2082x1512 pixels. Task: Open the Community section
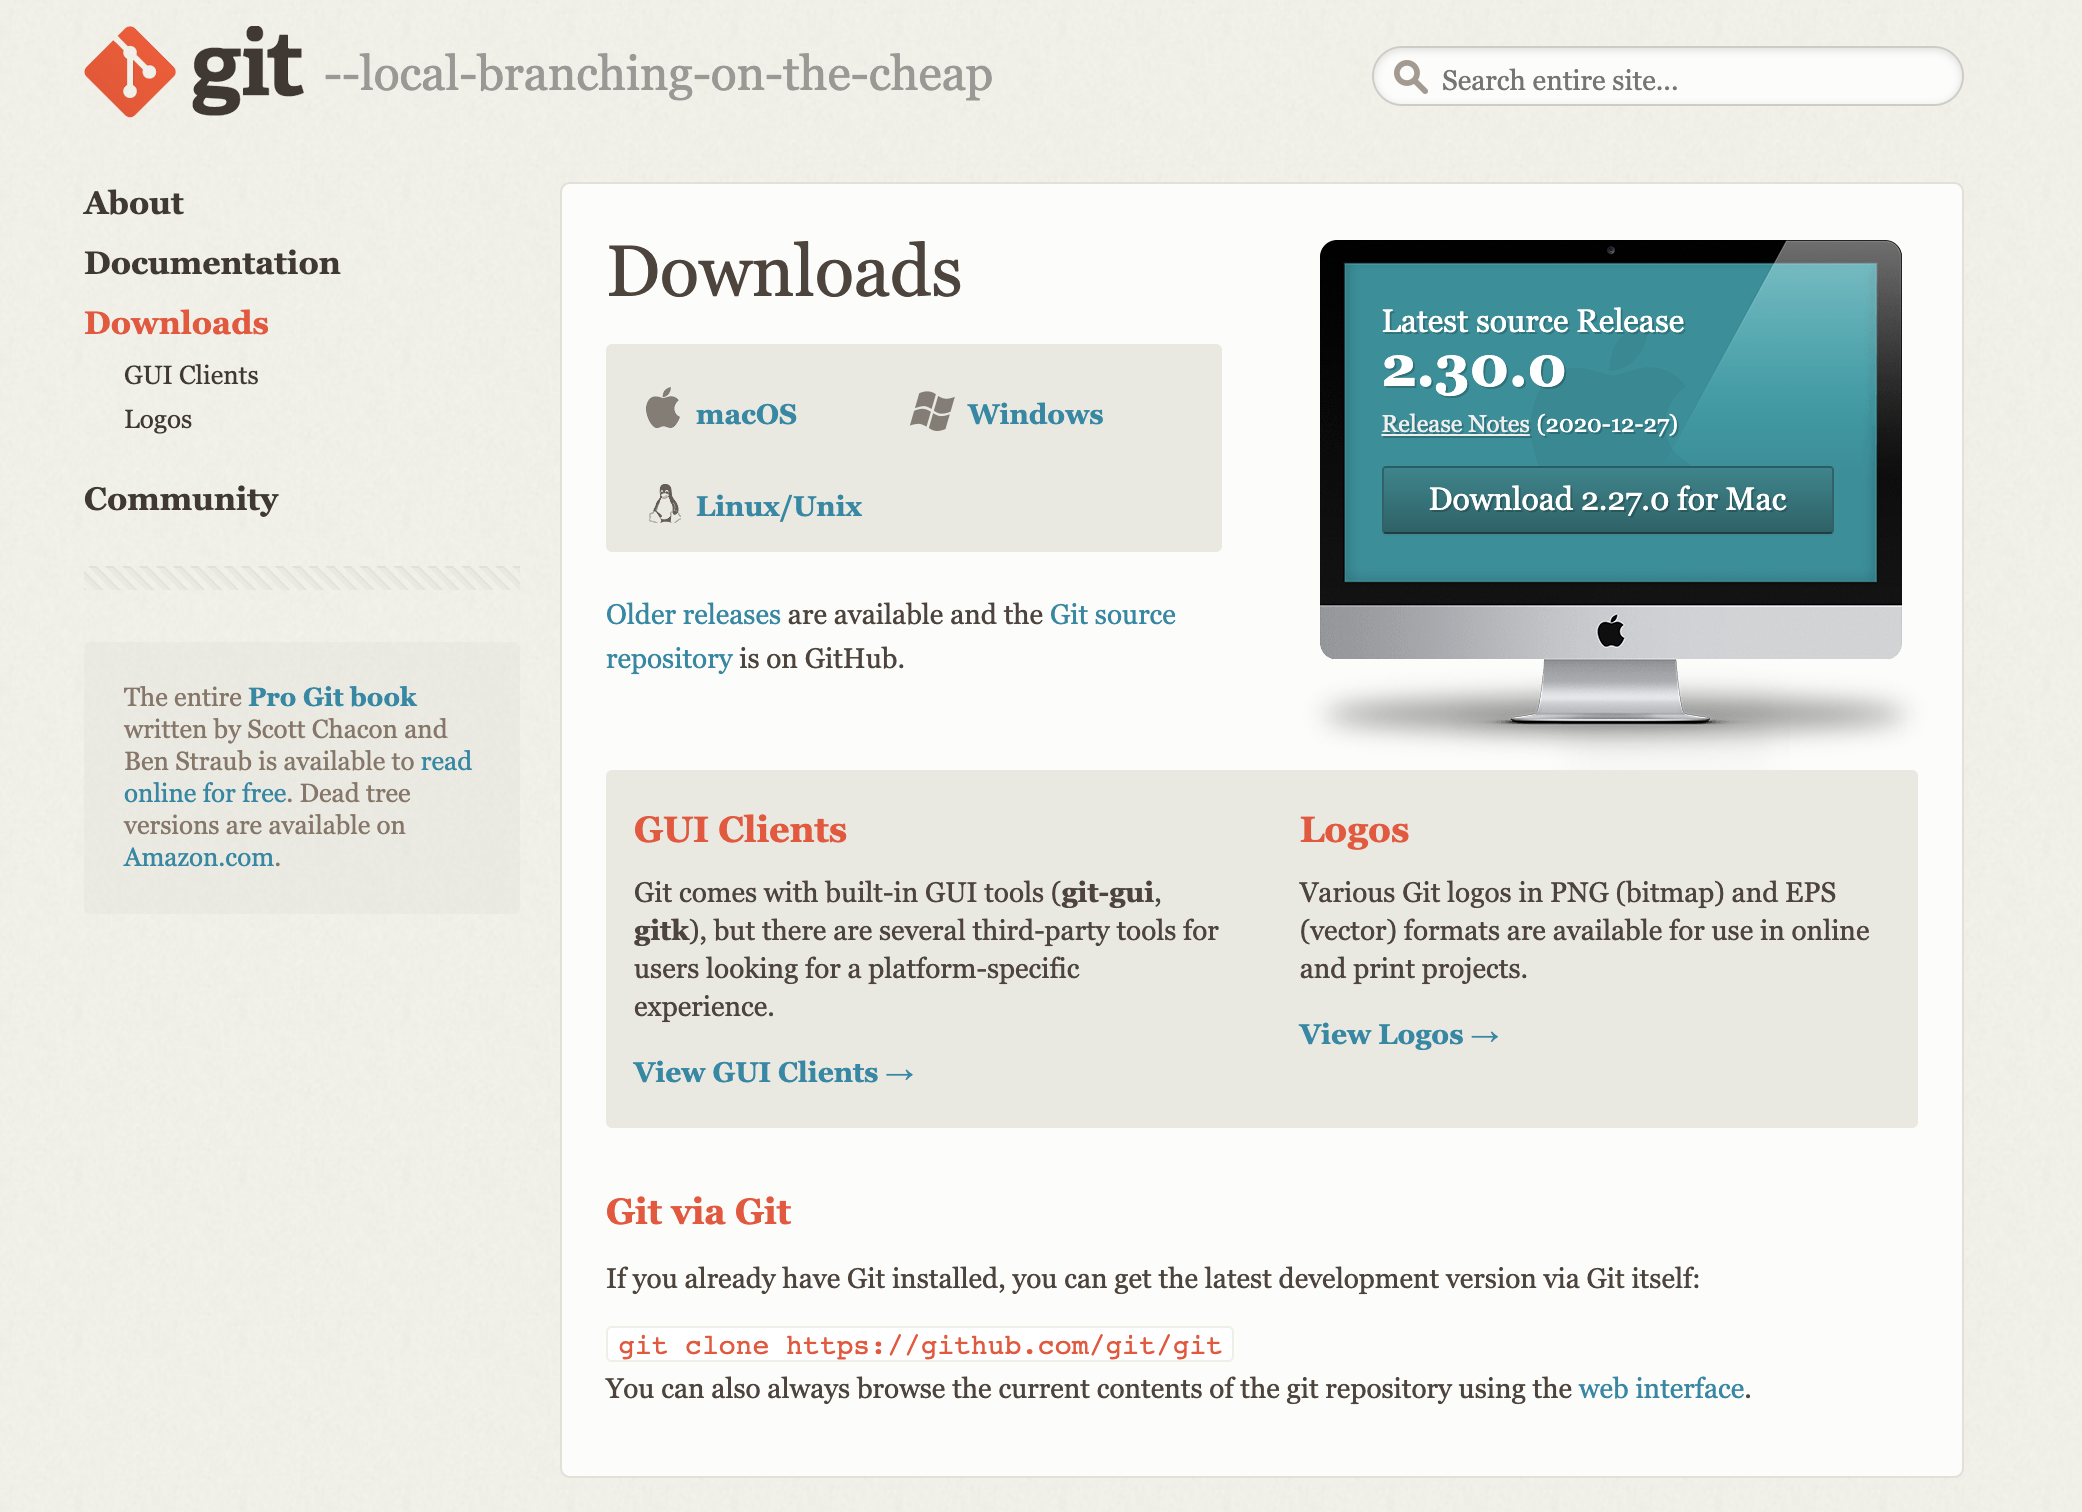[181, 498]
